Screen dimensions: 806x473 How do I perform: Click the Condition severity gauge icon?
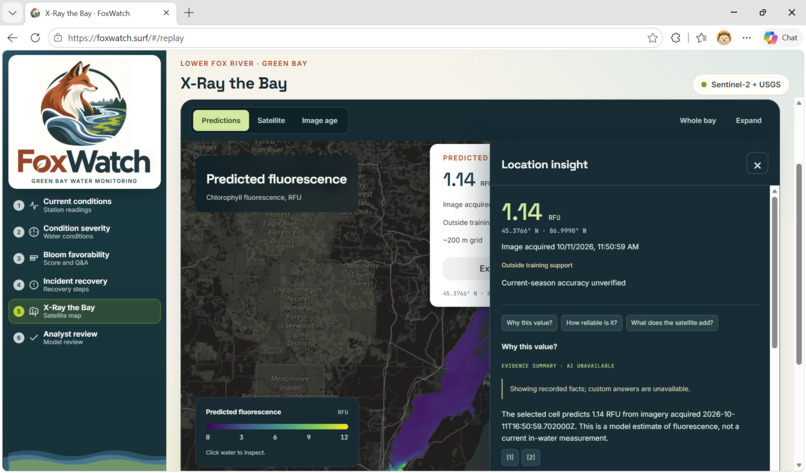coord(34,232)
